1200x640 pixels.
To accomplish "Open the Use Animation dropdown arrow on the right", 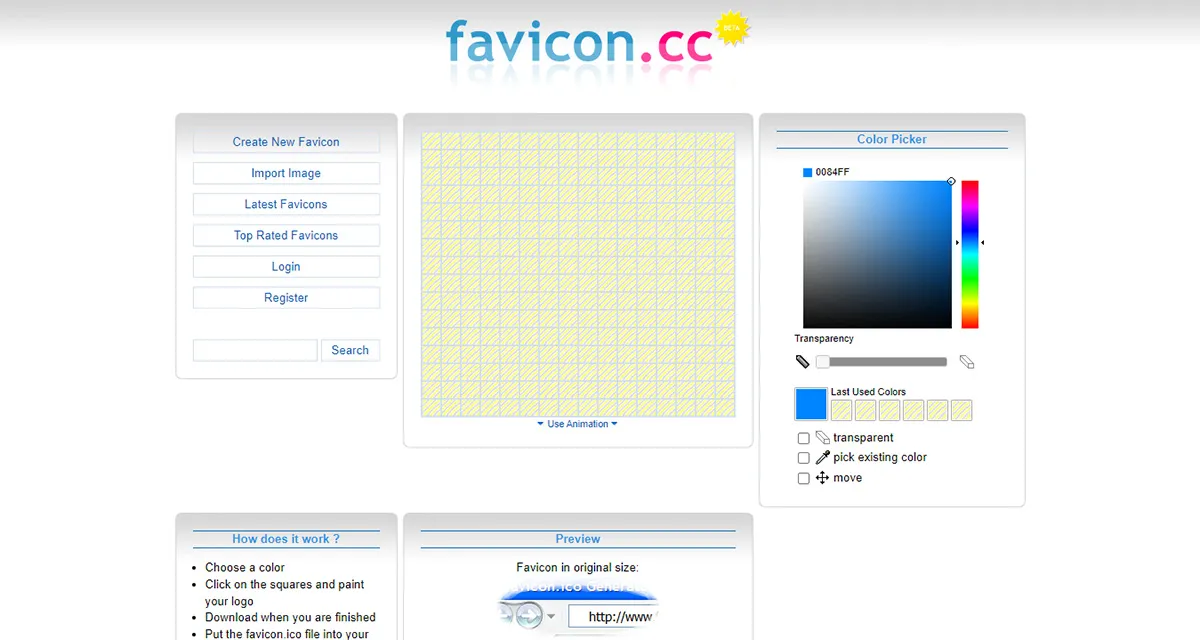I will click(616, 423).
